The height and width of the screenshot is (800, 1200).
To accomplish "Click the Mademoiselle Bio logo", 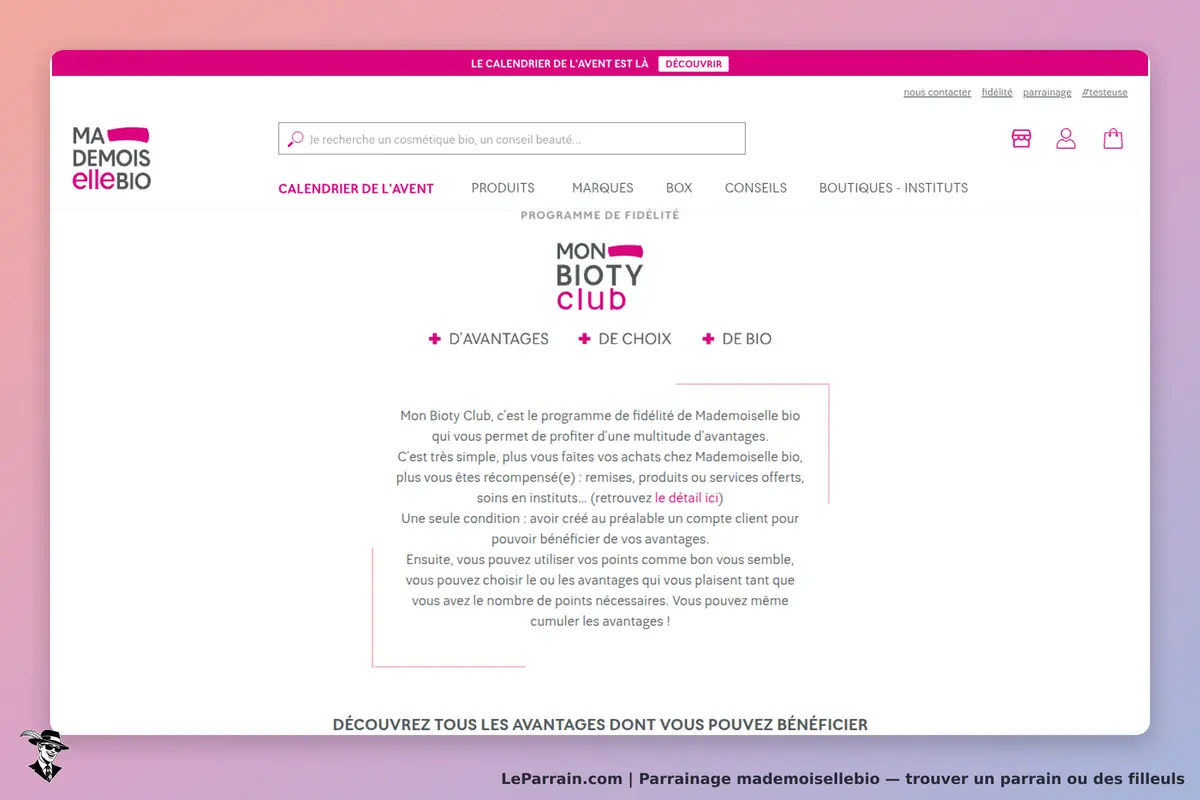I will (112, 158).
